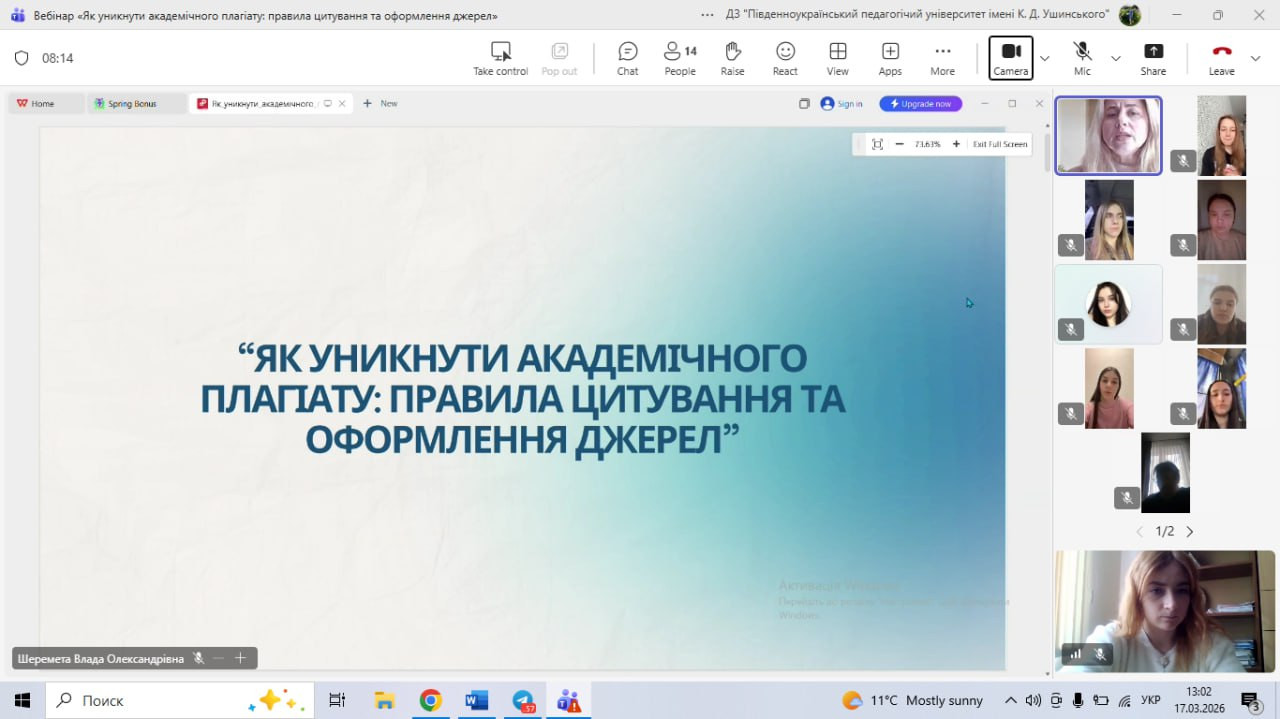Go to next page of participants
Image resolution: width=1280 pixels, height=719 pixels.
[x=1190, y=532]
